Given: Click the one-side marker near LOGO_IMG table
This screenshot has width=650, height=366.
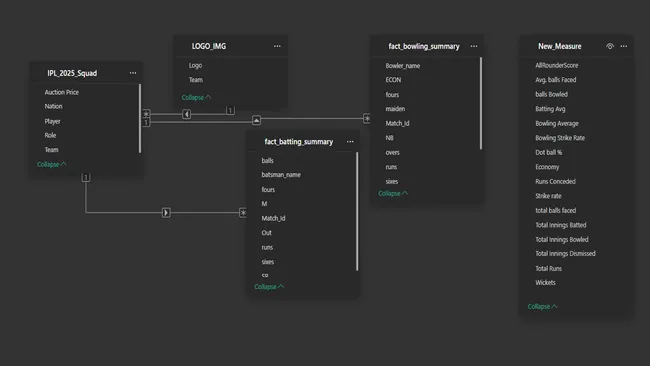Looking at the screenshot, I should [x=230, y=110].
